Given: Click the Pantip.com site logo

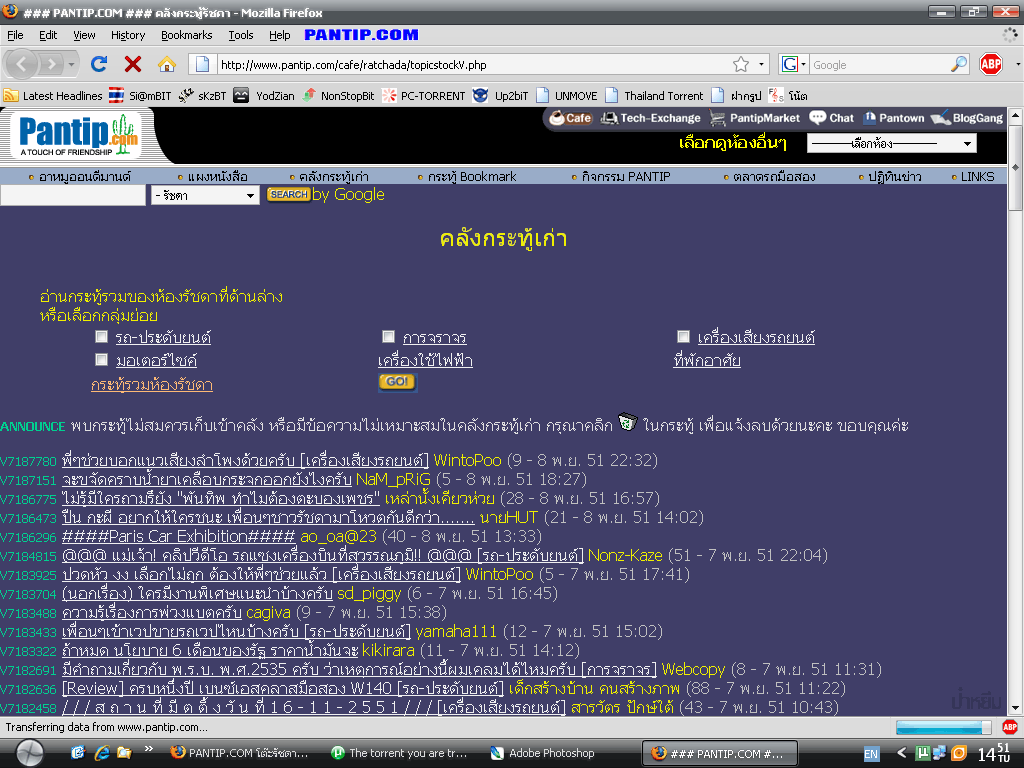Looking at the screenshot, I should (77, 135).
